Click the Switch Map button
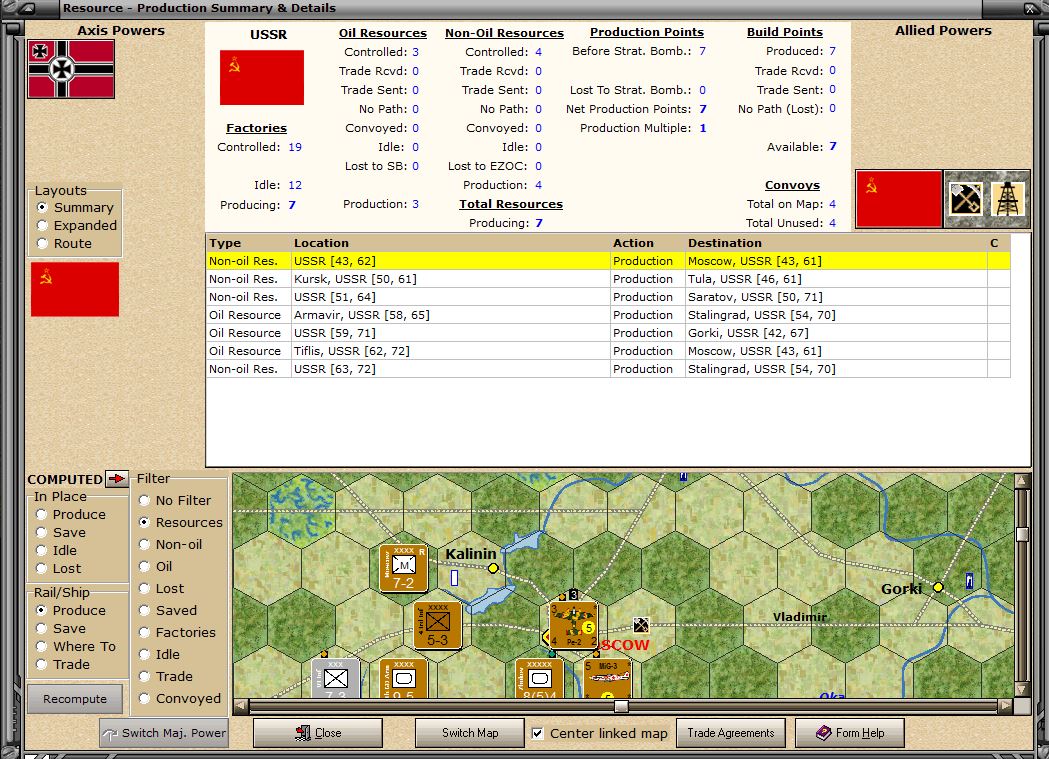Screen dimensions: 1049x759 pyautogui.click(x=470, y=733)
